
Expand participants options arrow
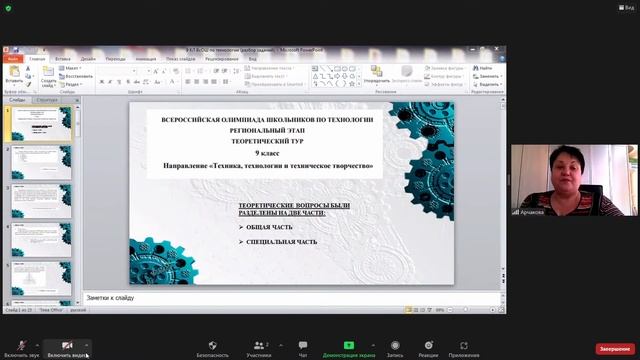(x=281, y=345)
